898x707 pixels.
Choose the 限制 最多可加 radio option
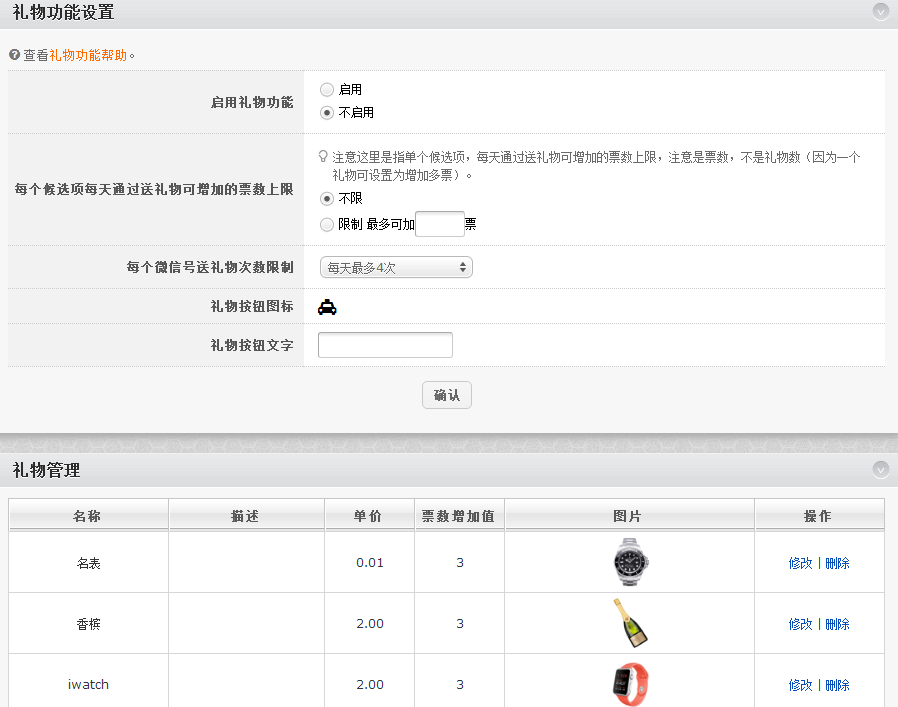click(x=327, y=225)
